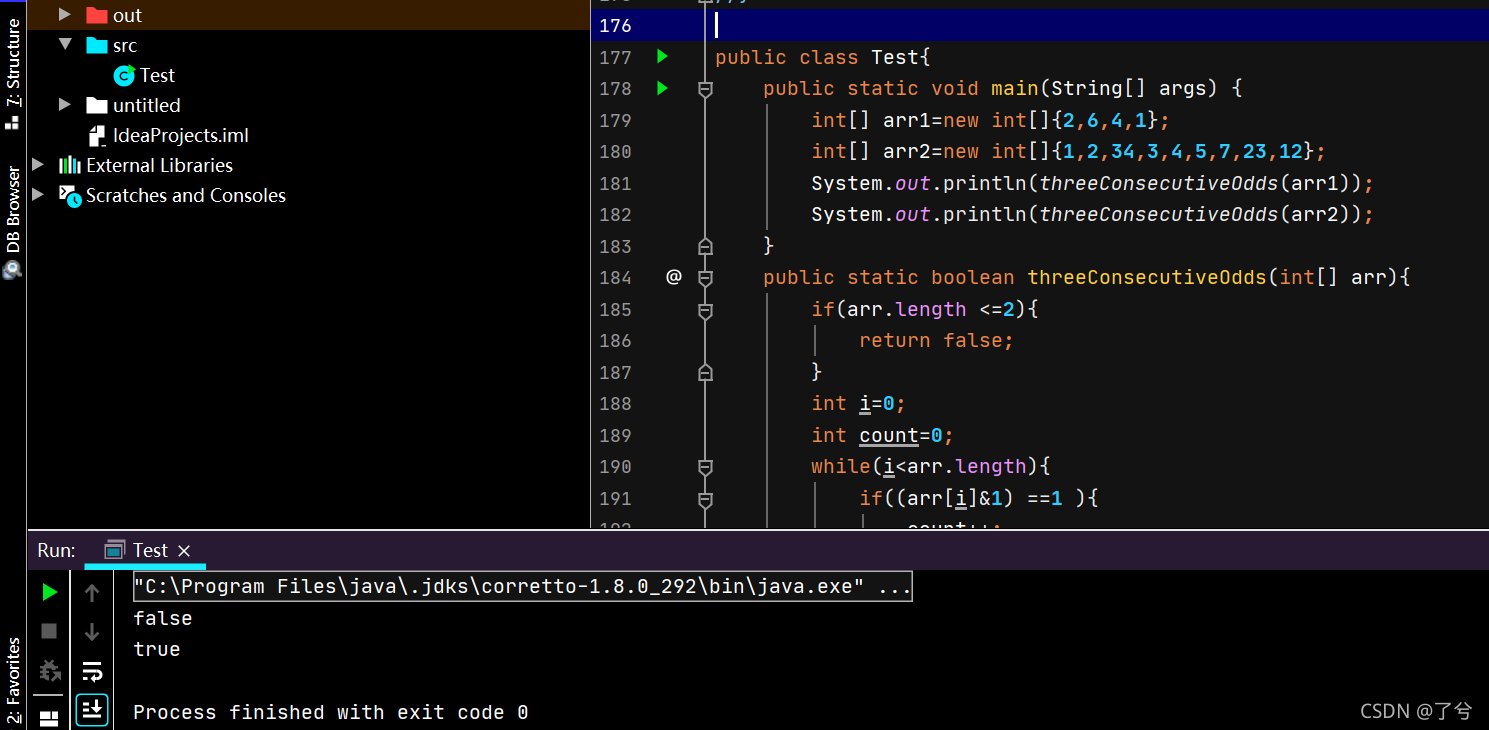Click class name 'Test' on line 177
1489x730 pixels.
895,57
